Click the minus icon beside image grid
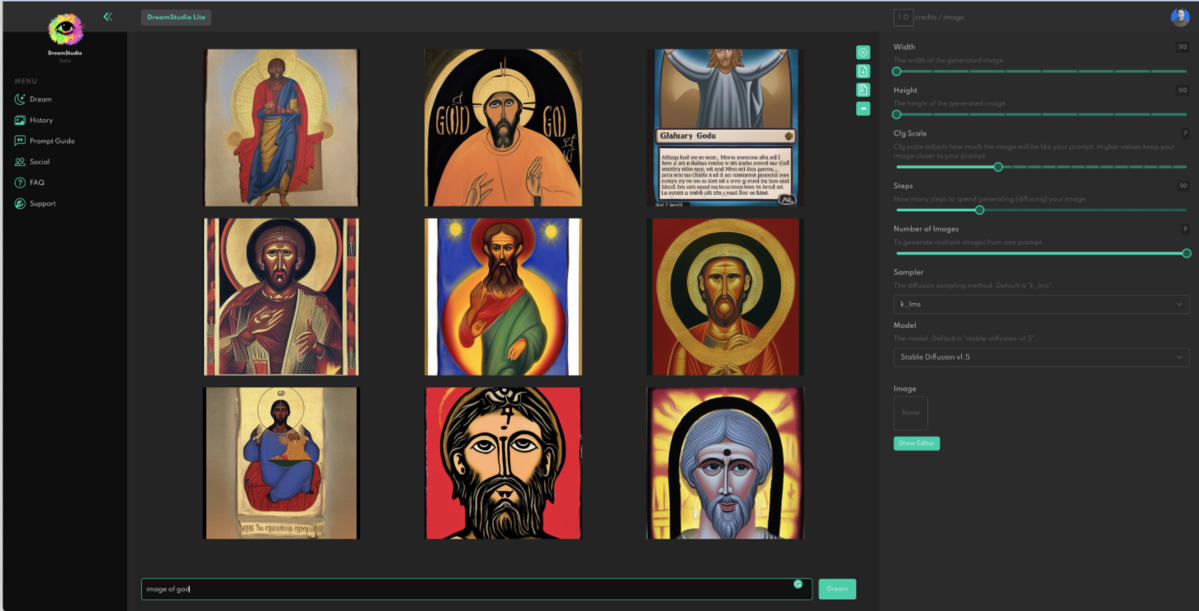 pyautogui.click(x=863, y=108)
